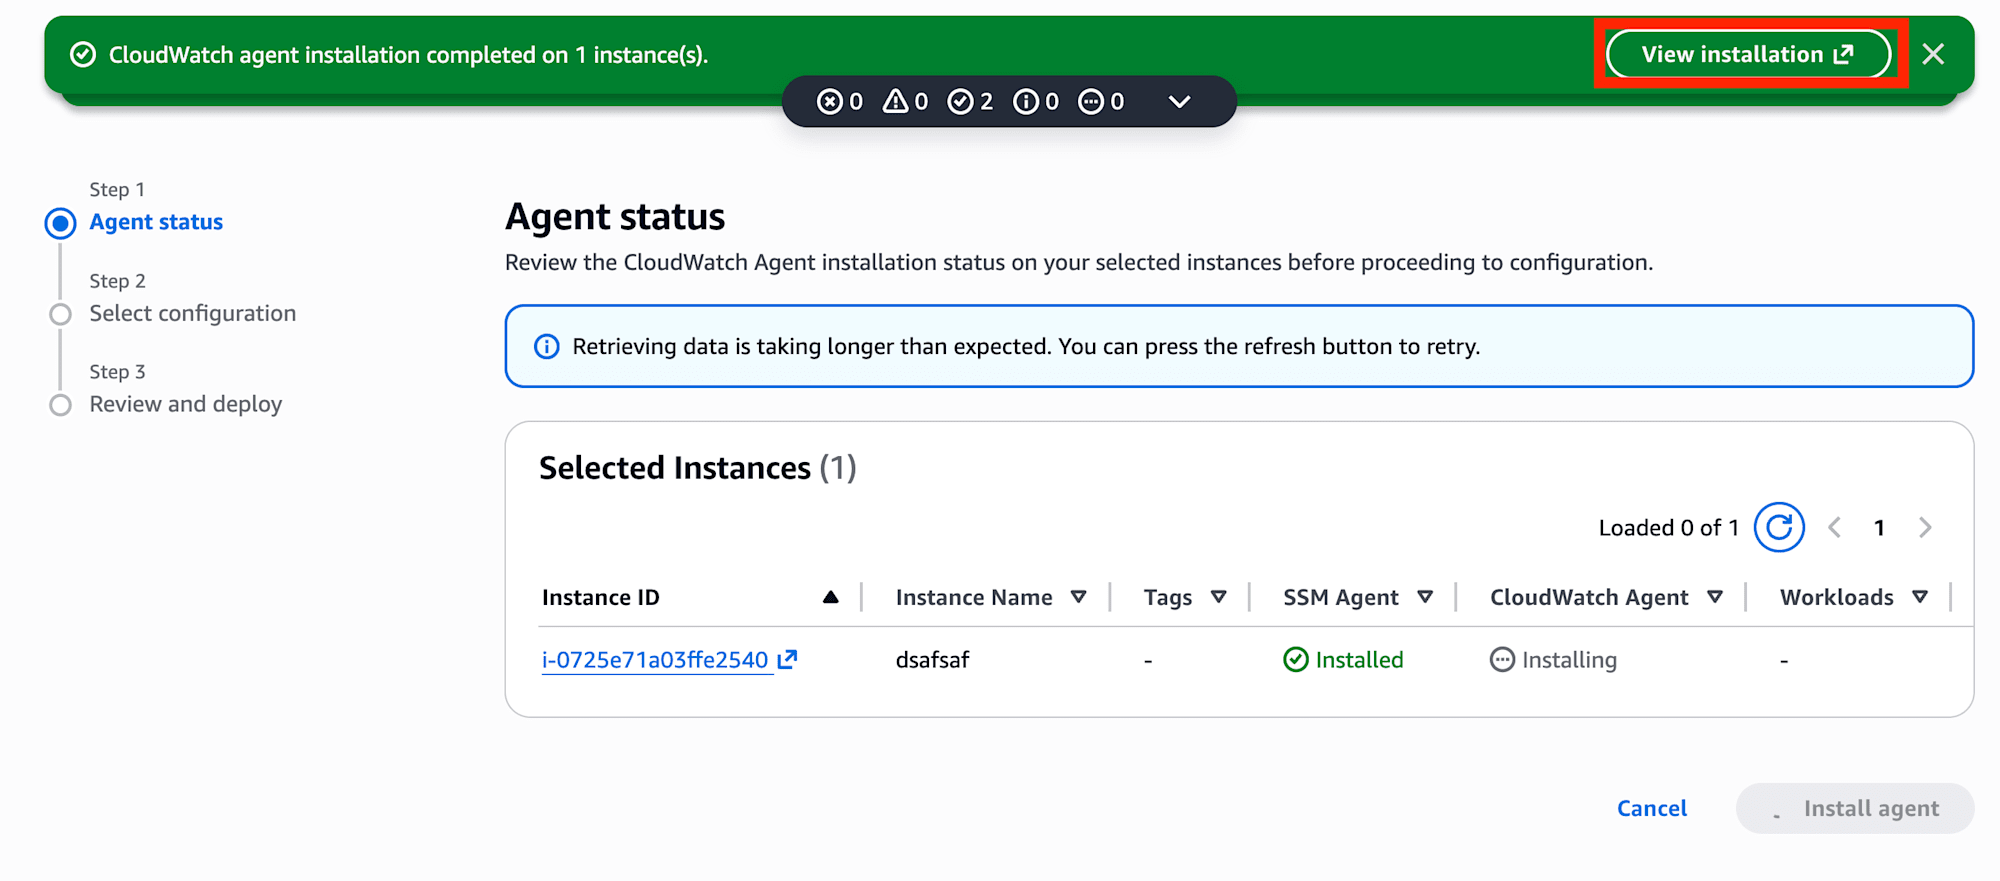Sort by CloudWatch Agent column arrow
The width and height of the screenshot is (2000, 881).
pos(1715,597)
